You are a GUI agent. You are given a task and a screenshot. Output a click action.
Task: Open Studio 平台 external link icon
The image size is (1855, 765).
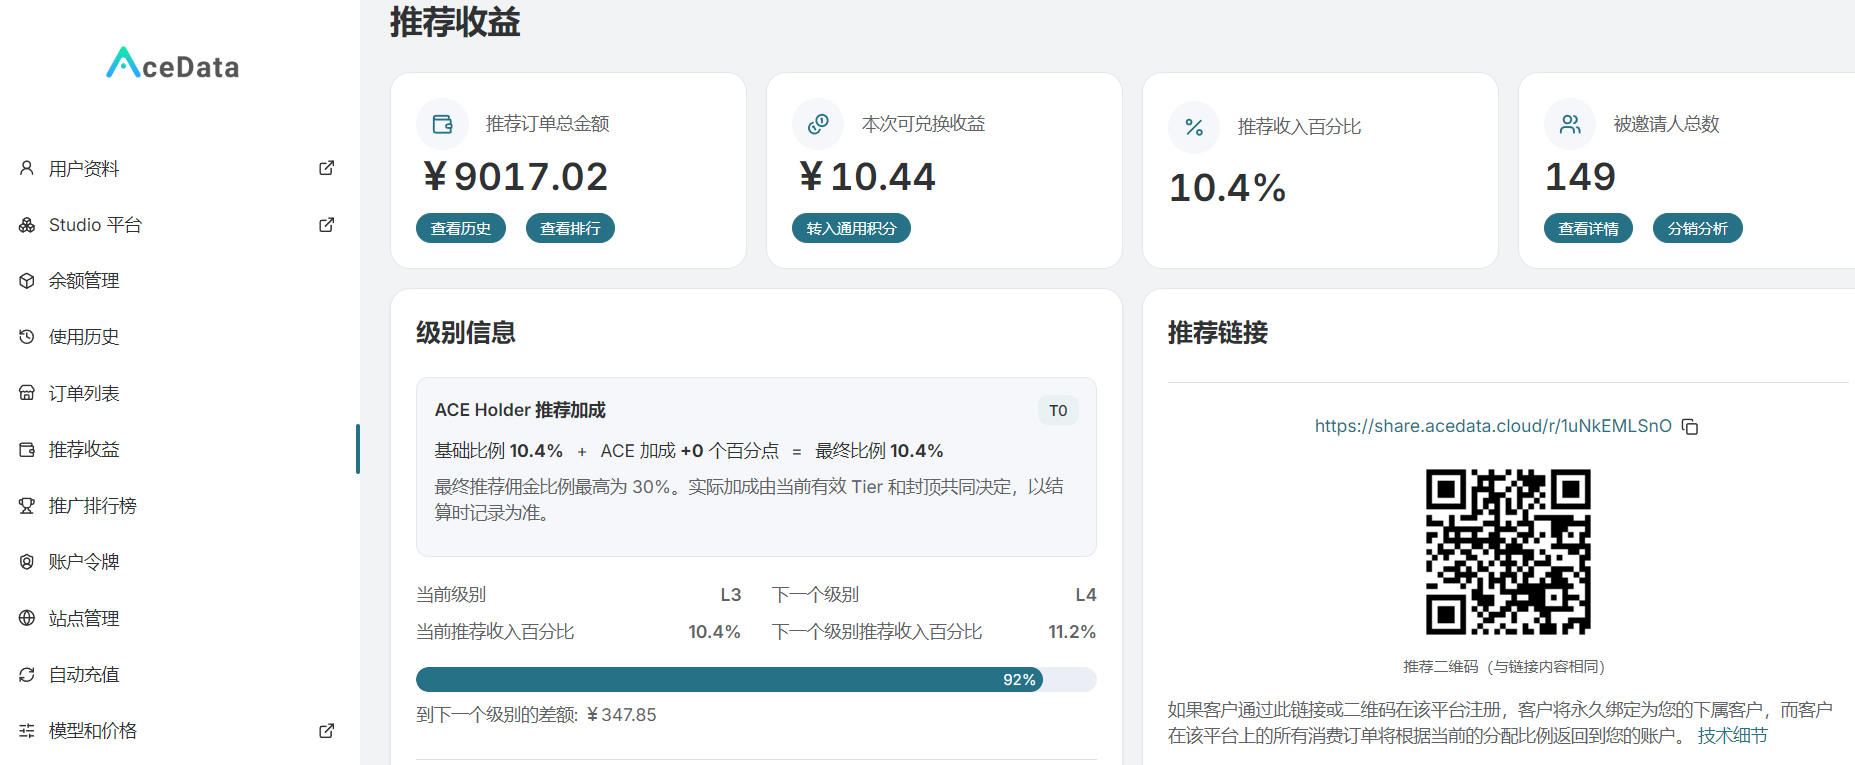(326, 225)
